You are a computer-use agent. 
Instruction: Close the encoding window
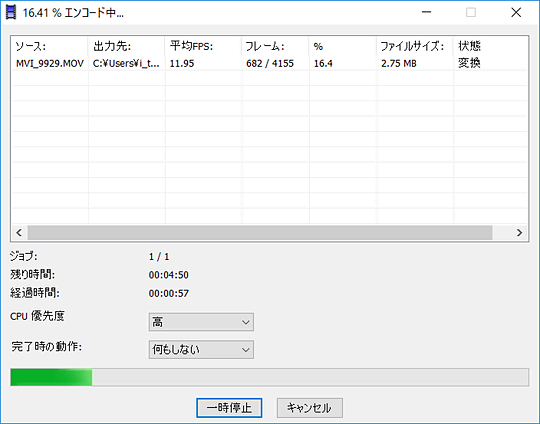tap(516, 13)
